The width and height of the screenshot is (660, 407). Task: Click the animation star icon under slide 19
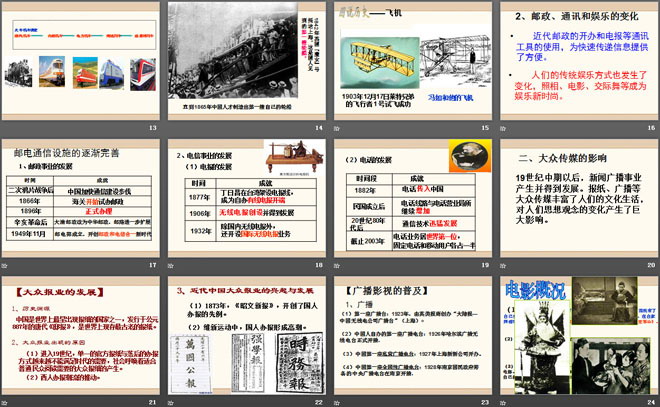click(x=337, y=266)
